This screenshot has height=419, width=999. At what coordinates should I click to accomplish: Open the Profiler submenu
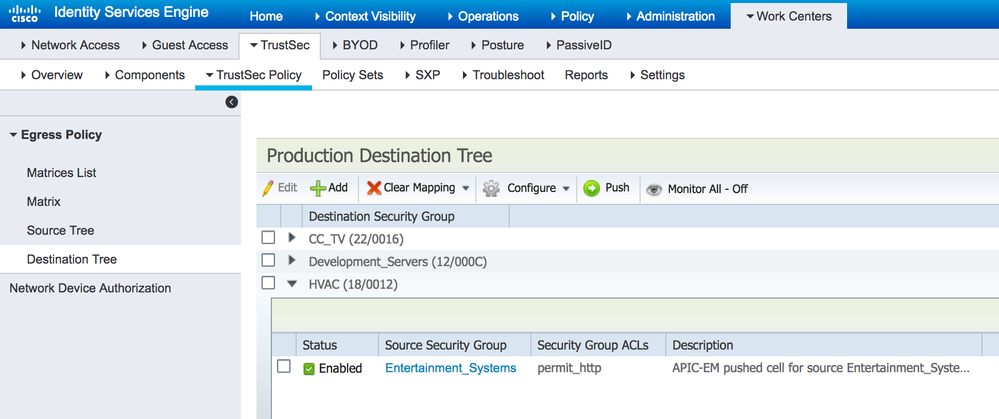tap(424, 45)
